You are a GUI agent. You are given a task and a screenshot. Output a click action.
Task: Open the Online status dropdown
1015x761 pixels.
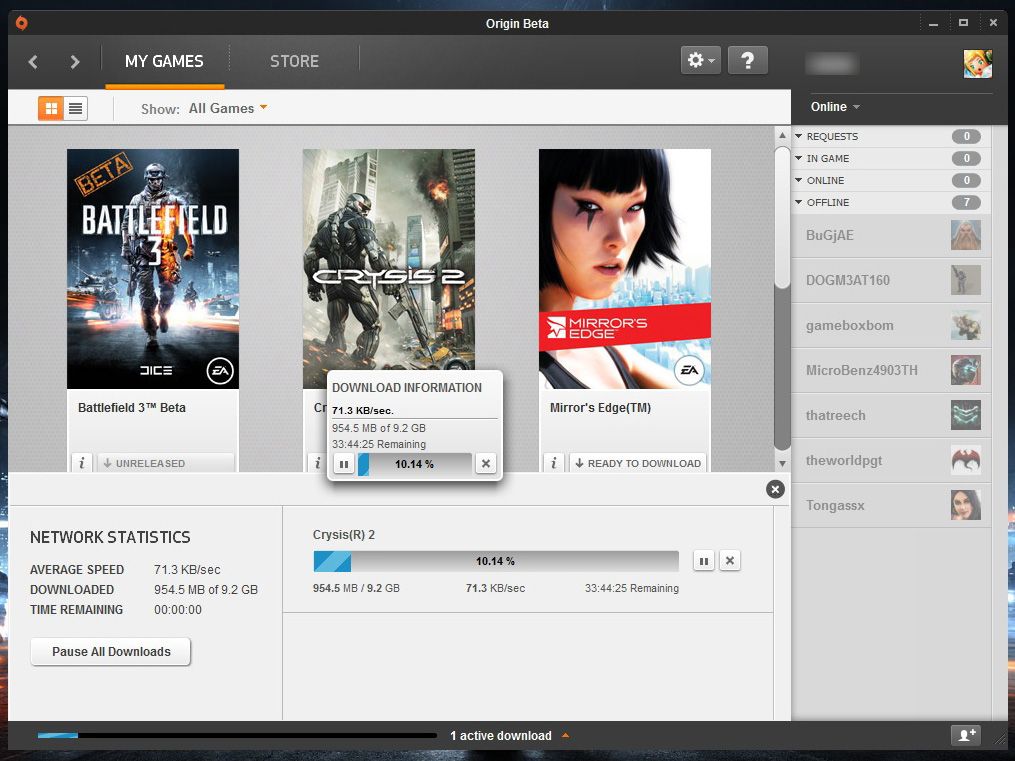[835, 107]
